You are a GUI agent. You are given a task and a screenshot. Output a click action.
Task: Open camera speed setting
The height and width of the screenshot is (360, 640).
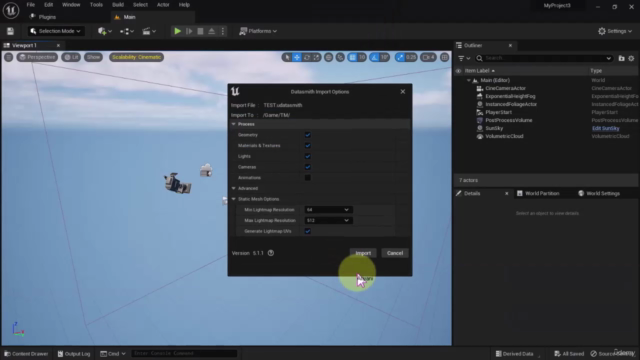pyautogui.click(x=428, y=58)
